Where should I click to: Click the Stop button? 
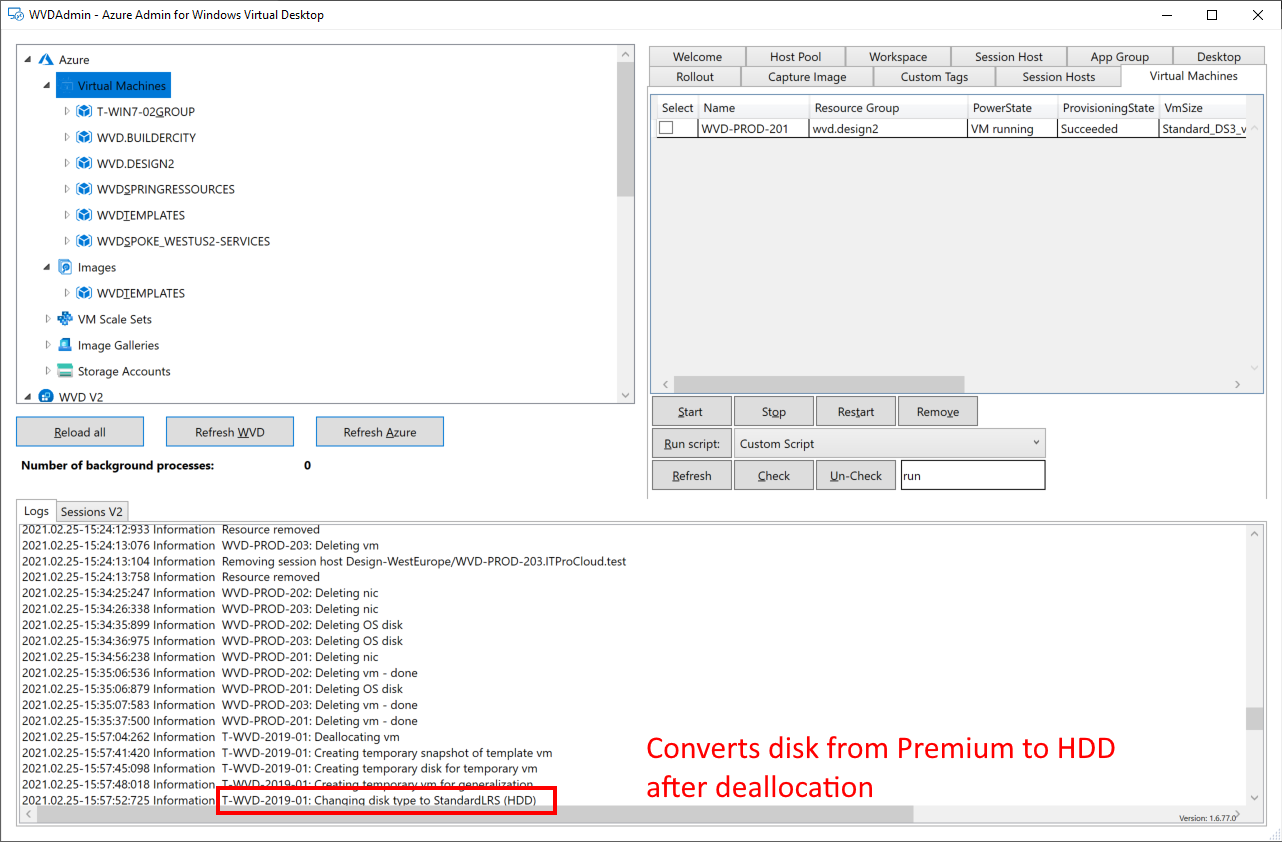tap(773, 412)
